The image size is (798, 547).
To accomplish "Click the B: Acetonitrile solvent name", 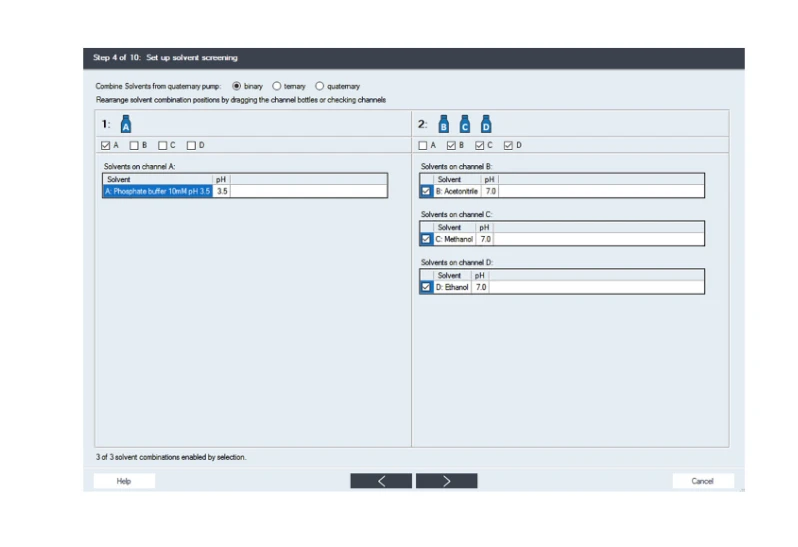I will 457,191.
